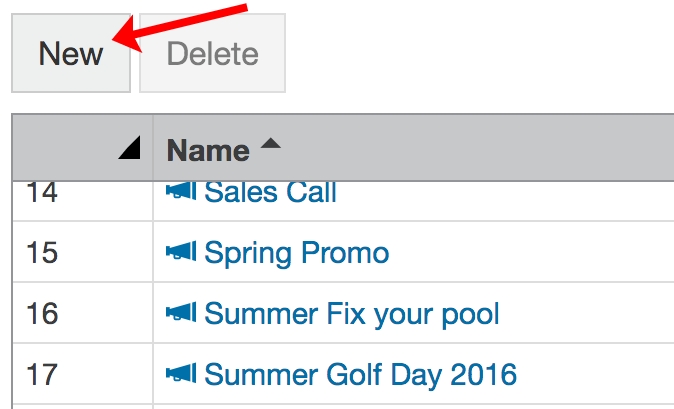
Task: Click the ascending sort arrow beside Name
Action: pos(270,145)
